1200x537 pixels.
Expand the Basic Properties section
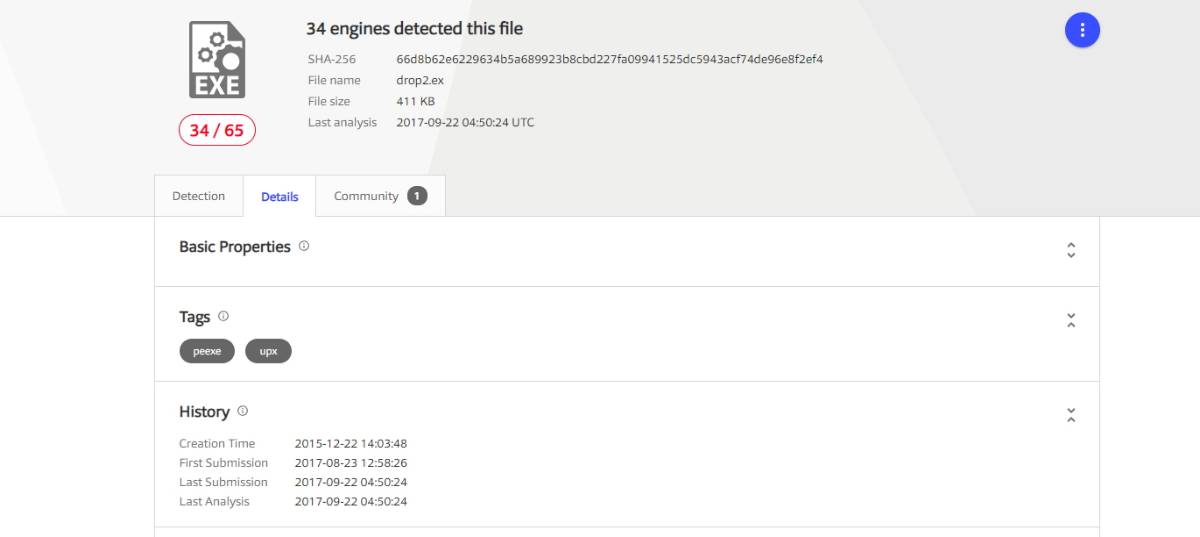(1071, 250)
